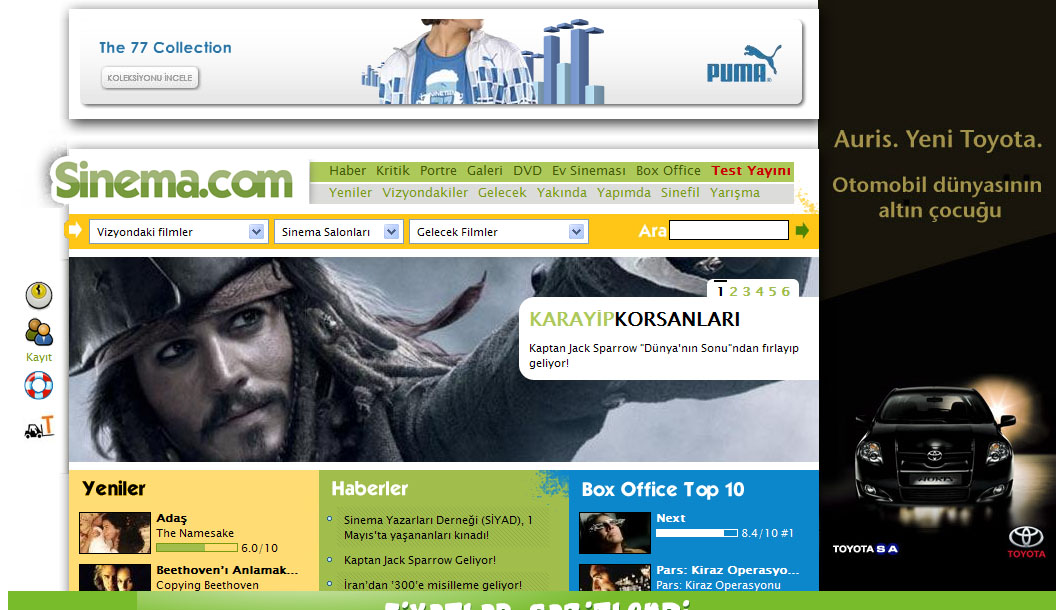
Task: Click the Pars: Kiraz Operasyonu thumbnail
Action: tap(615, 578)
